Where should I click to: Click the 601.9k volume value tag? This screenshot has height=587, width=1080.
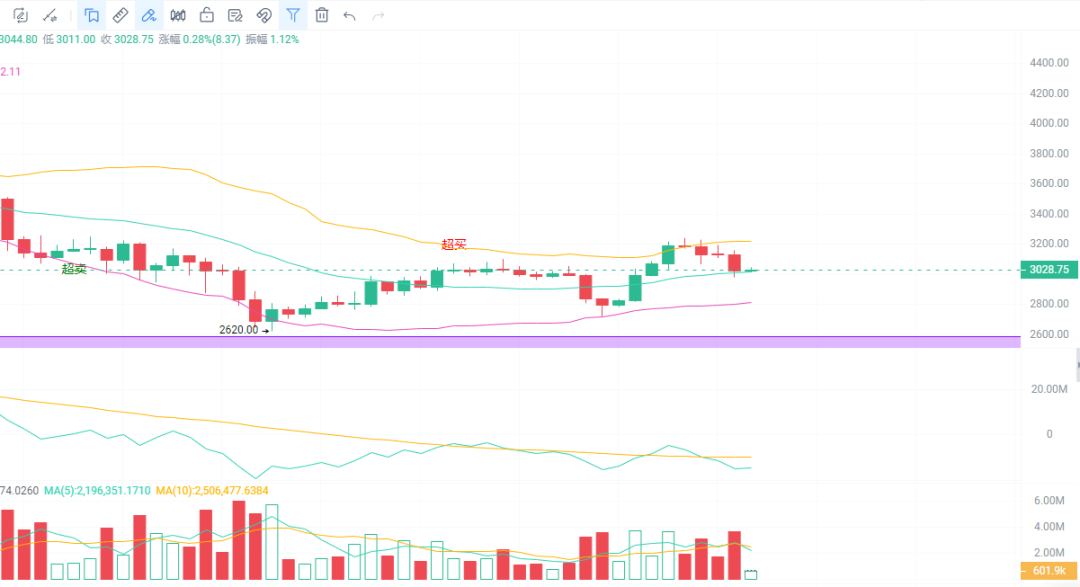coord(1047,571)
